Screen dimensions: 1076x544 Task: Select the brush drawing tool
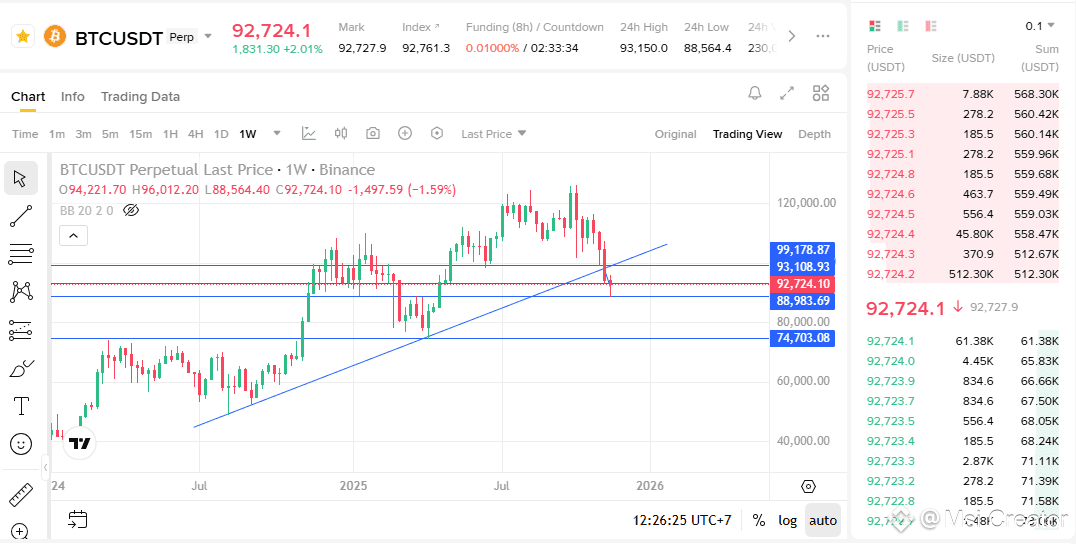pyautogui.click(x=22, y=368)
